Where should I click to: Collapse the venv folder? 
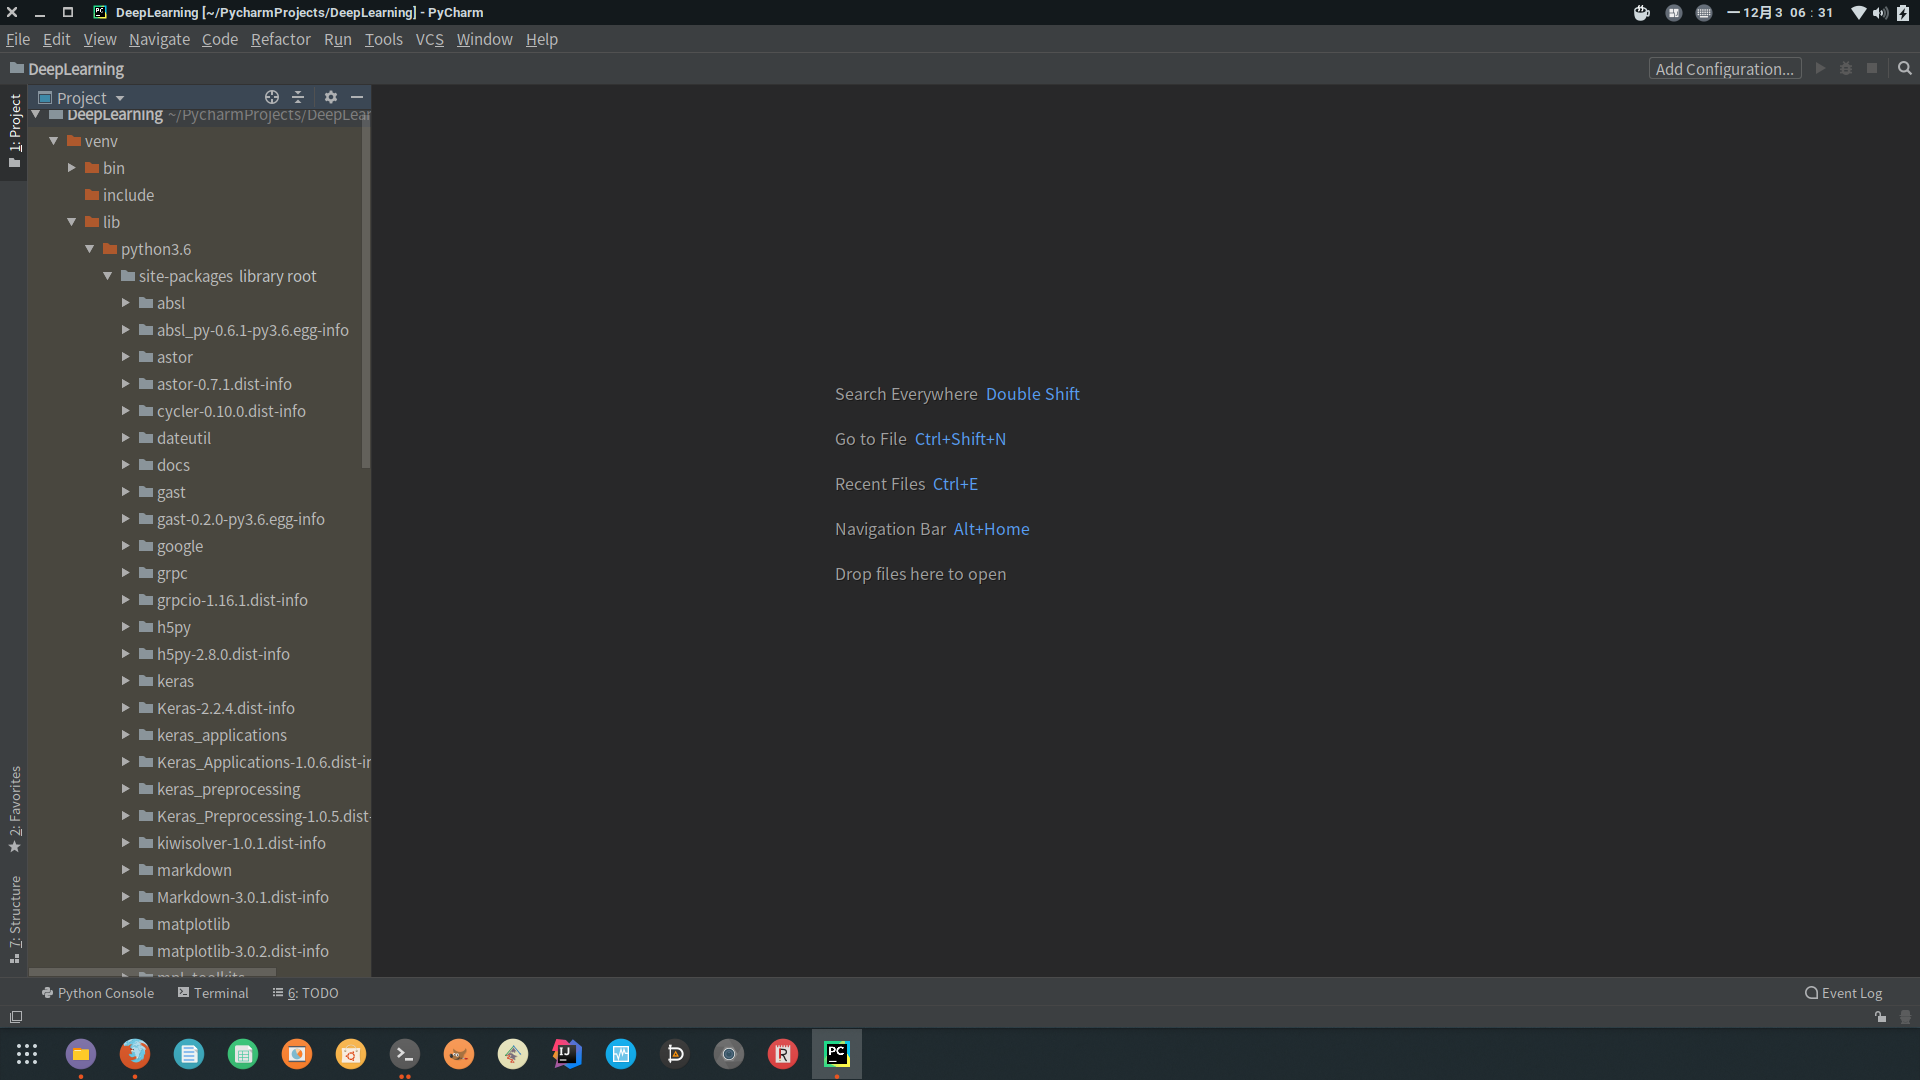point(54,141)
